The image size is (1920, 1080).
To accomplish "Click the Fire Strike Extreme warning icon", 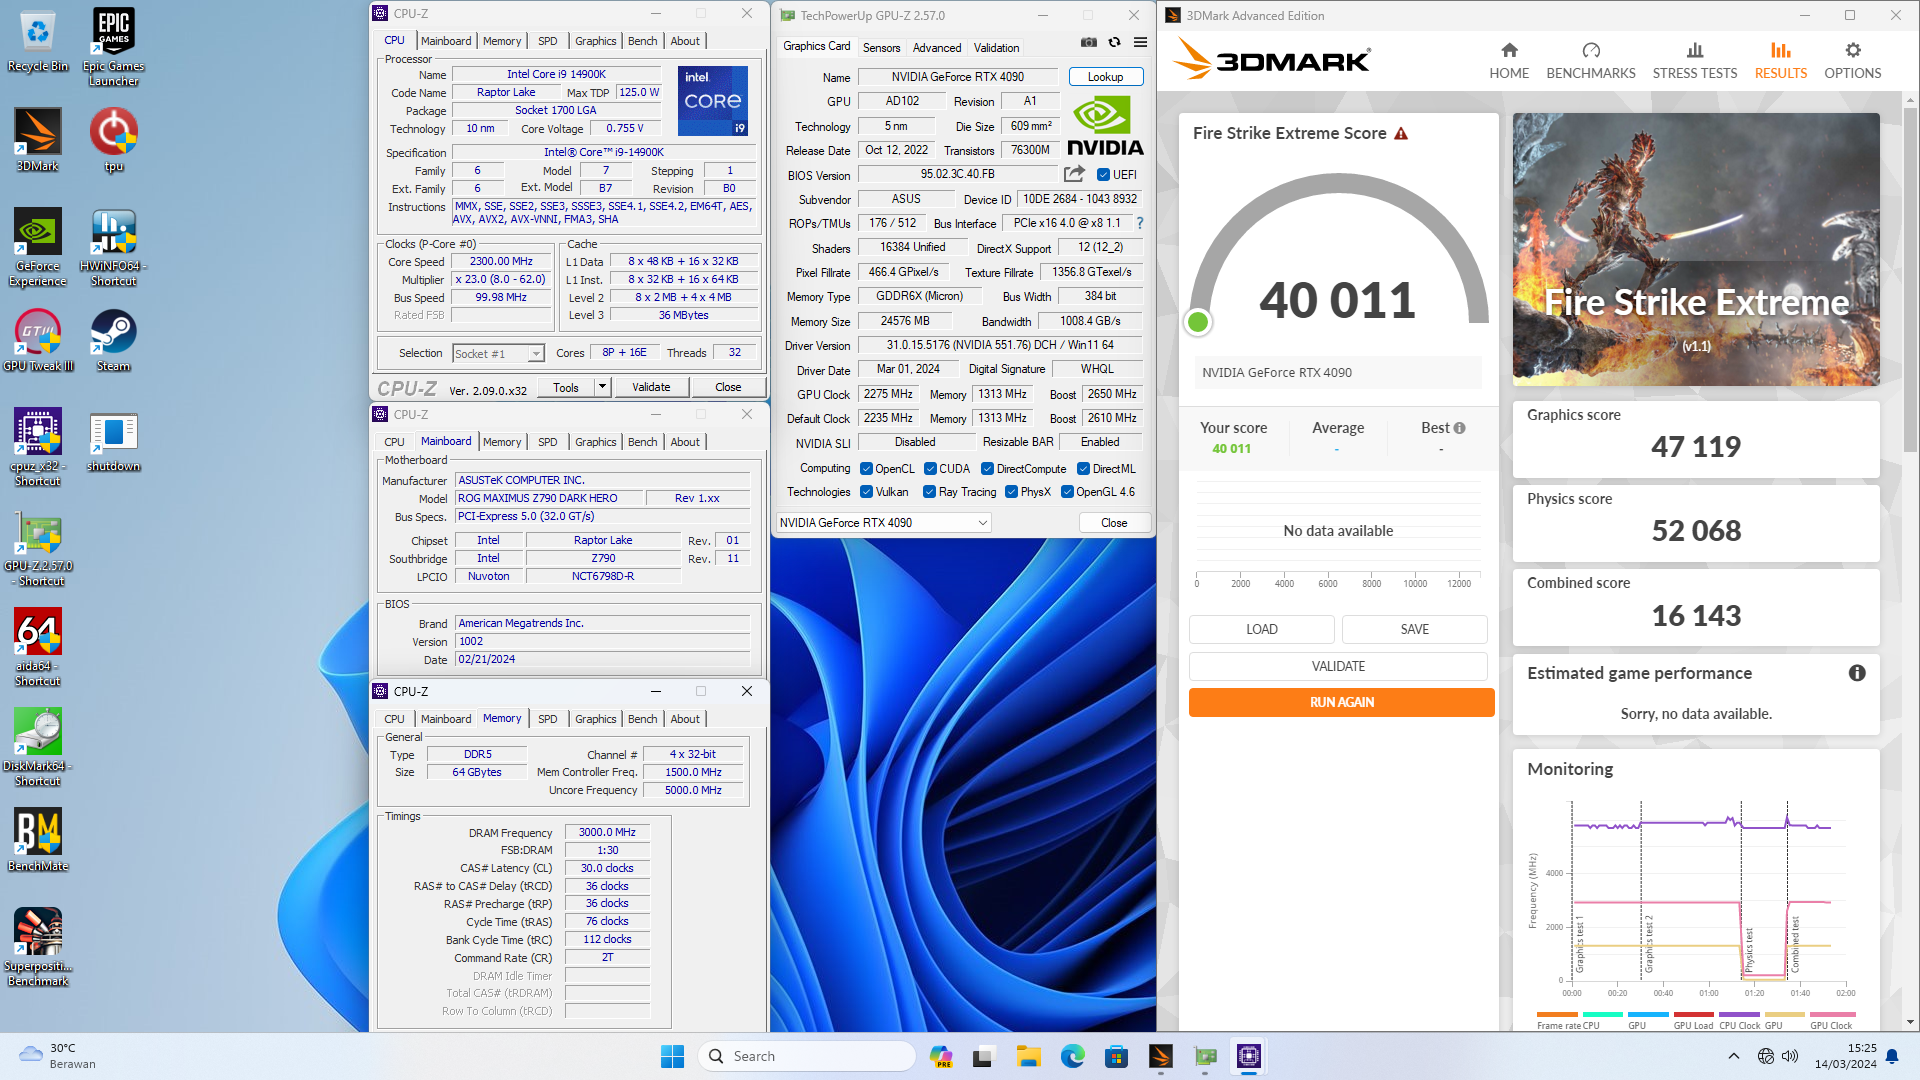I will [1401, 133].
